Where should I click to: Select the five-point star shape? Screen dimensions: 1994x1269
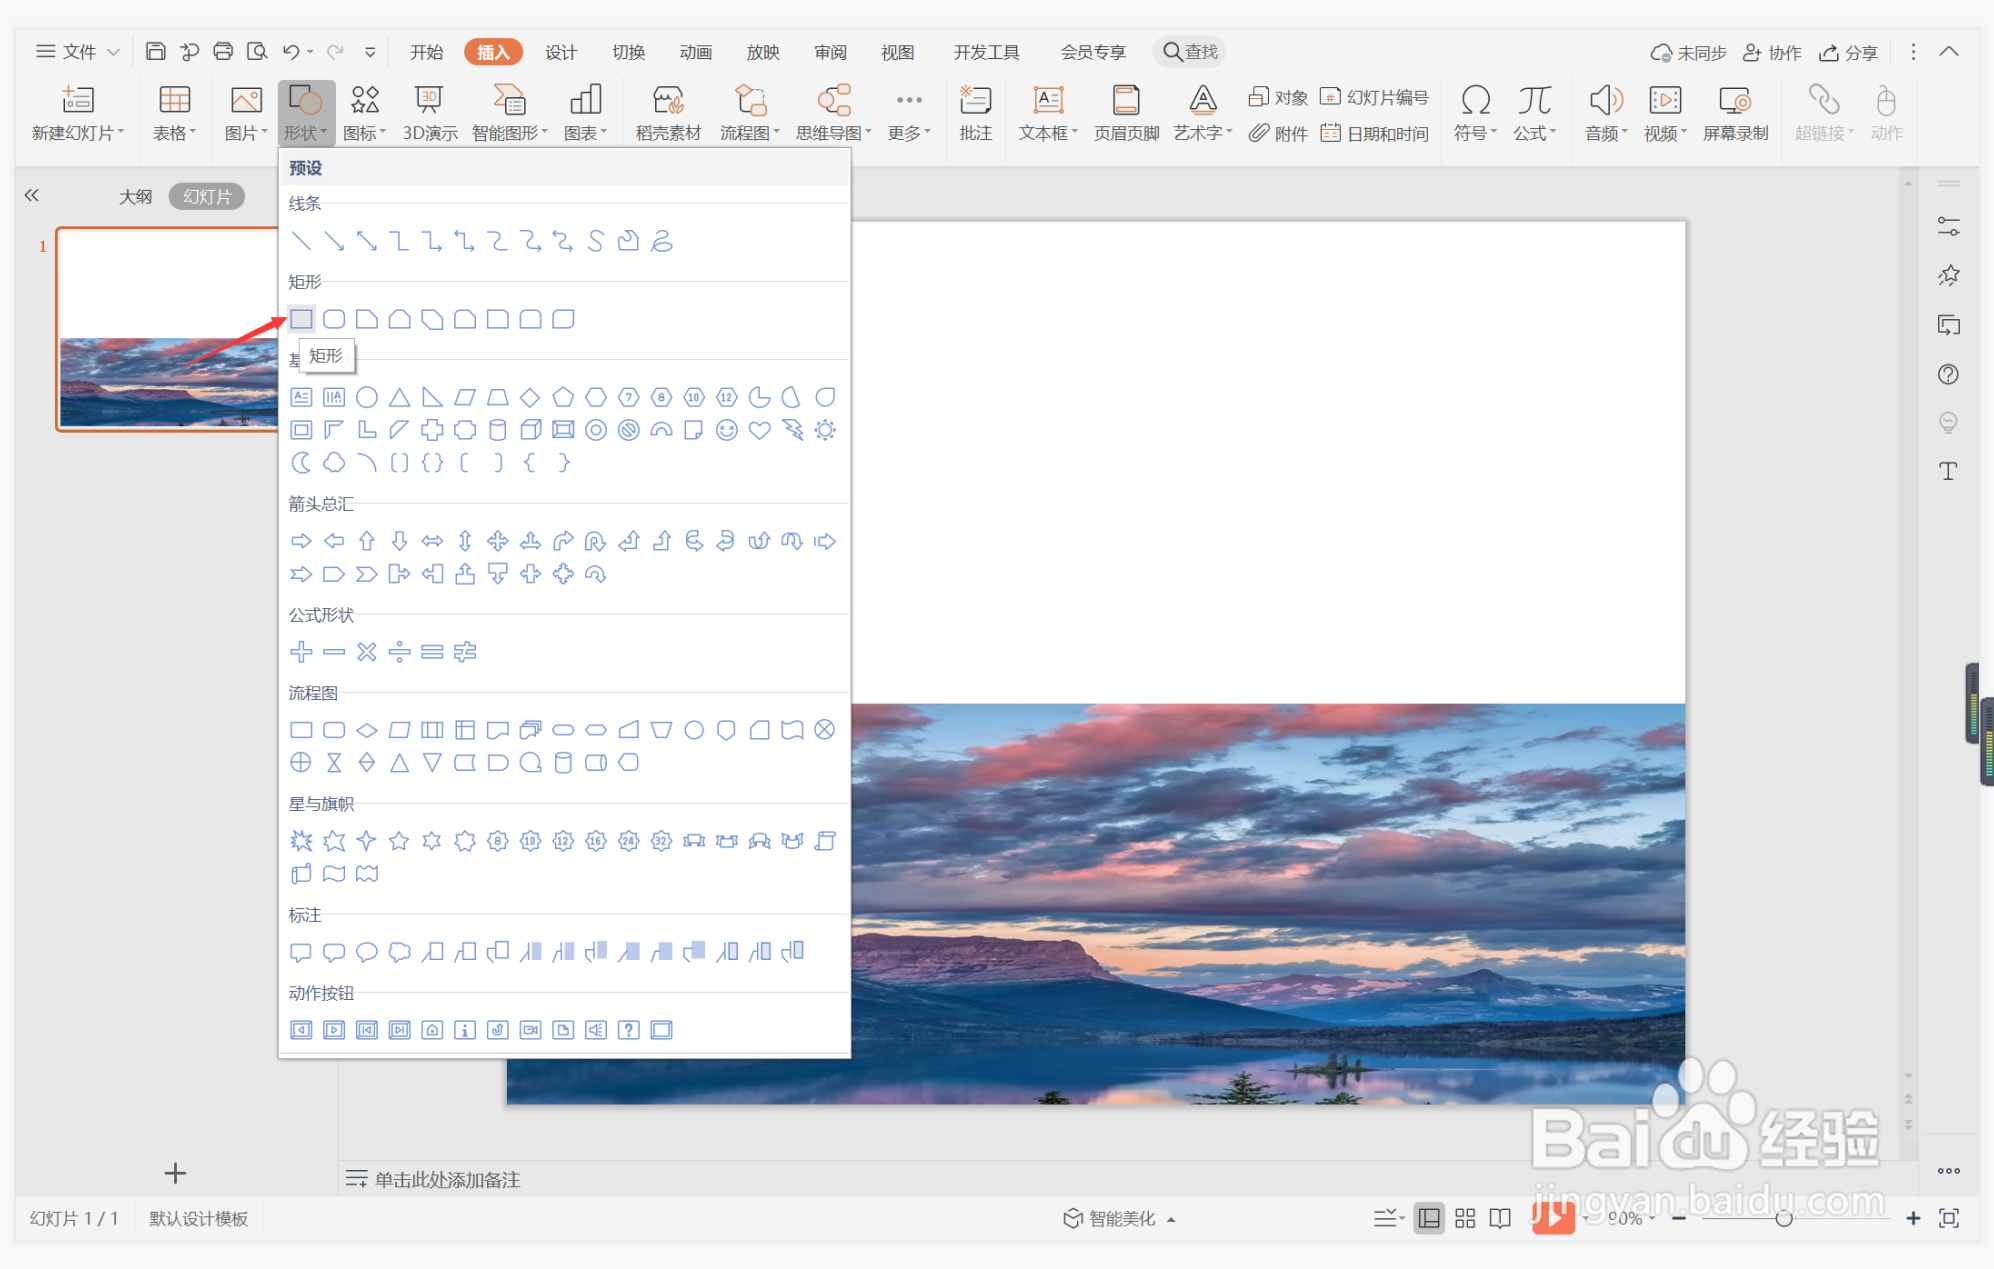399,841
